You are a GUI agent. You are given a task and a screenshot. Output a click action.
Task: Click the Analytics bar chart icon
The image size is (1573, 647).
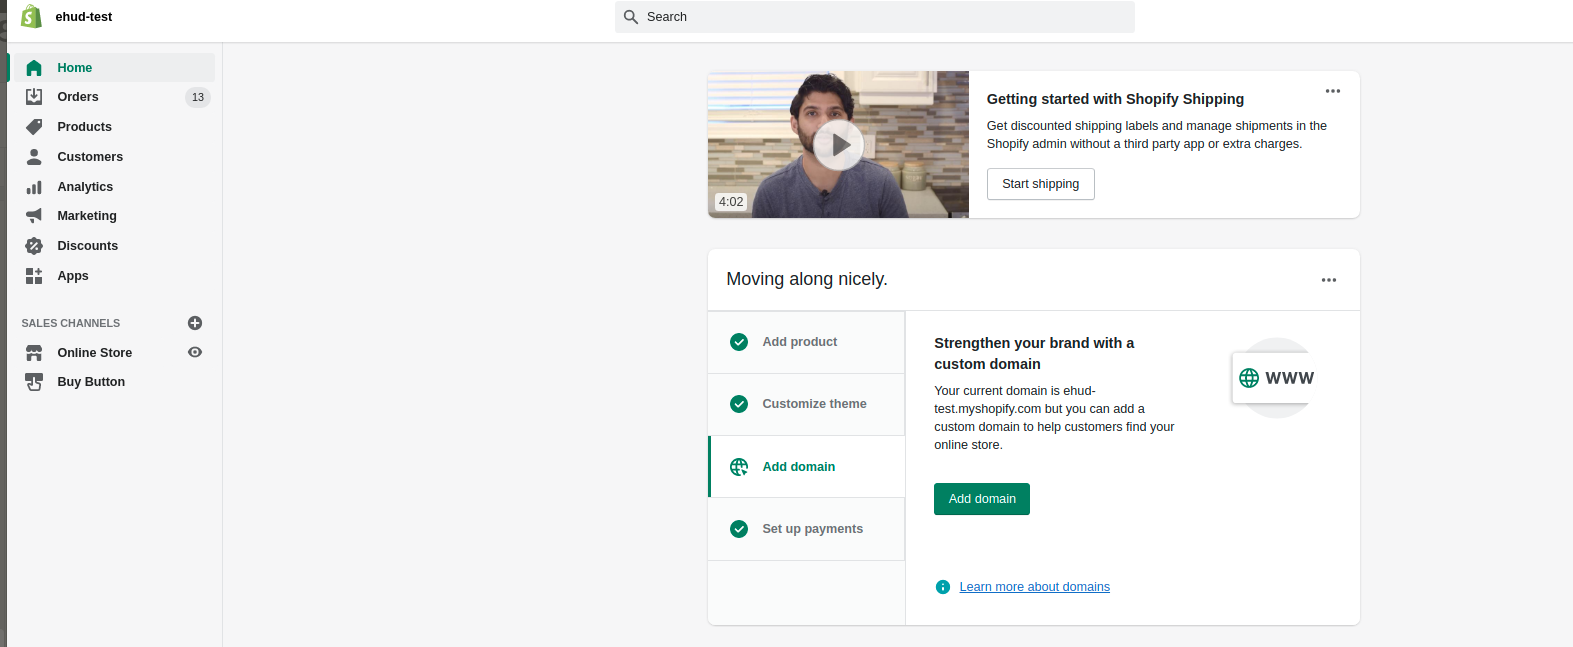coord(34,187)
